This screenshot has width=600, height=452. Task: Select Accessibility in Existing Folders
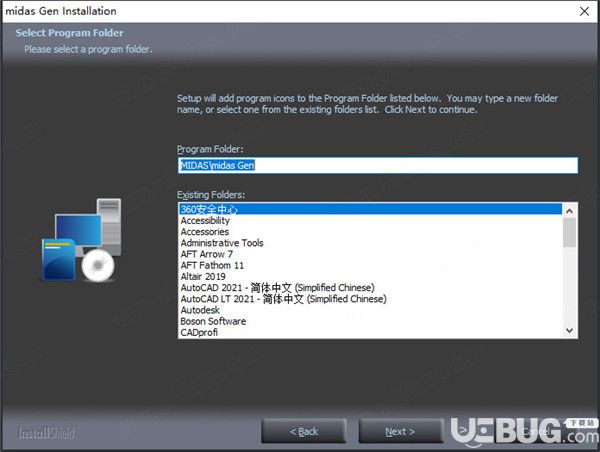(x=370, y=221)
